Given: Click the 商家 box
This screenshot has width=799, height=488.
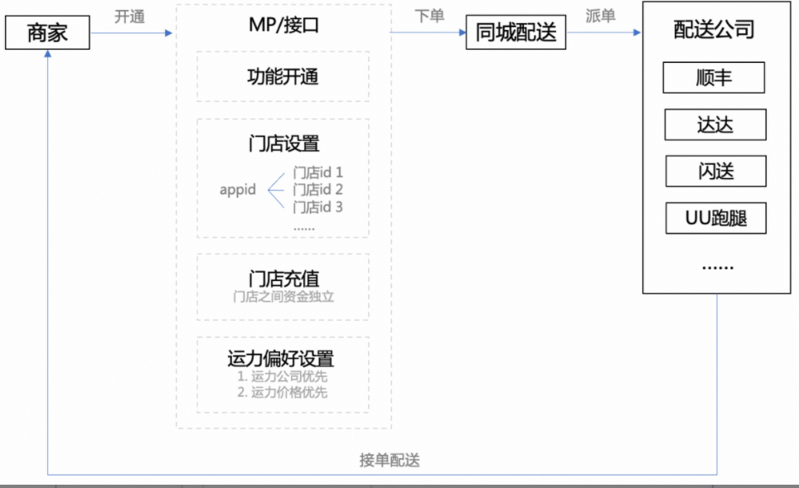Looking at the screenshot, I should [47, 36].
